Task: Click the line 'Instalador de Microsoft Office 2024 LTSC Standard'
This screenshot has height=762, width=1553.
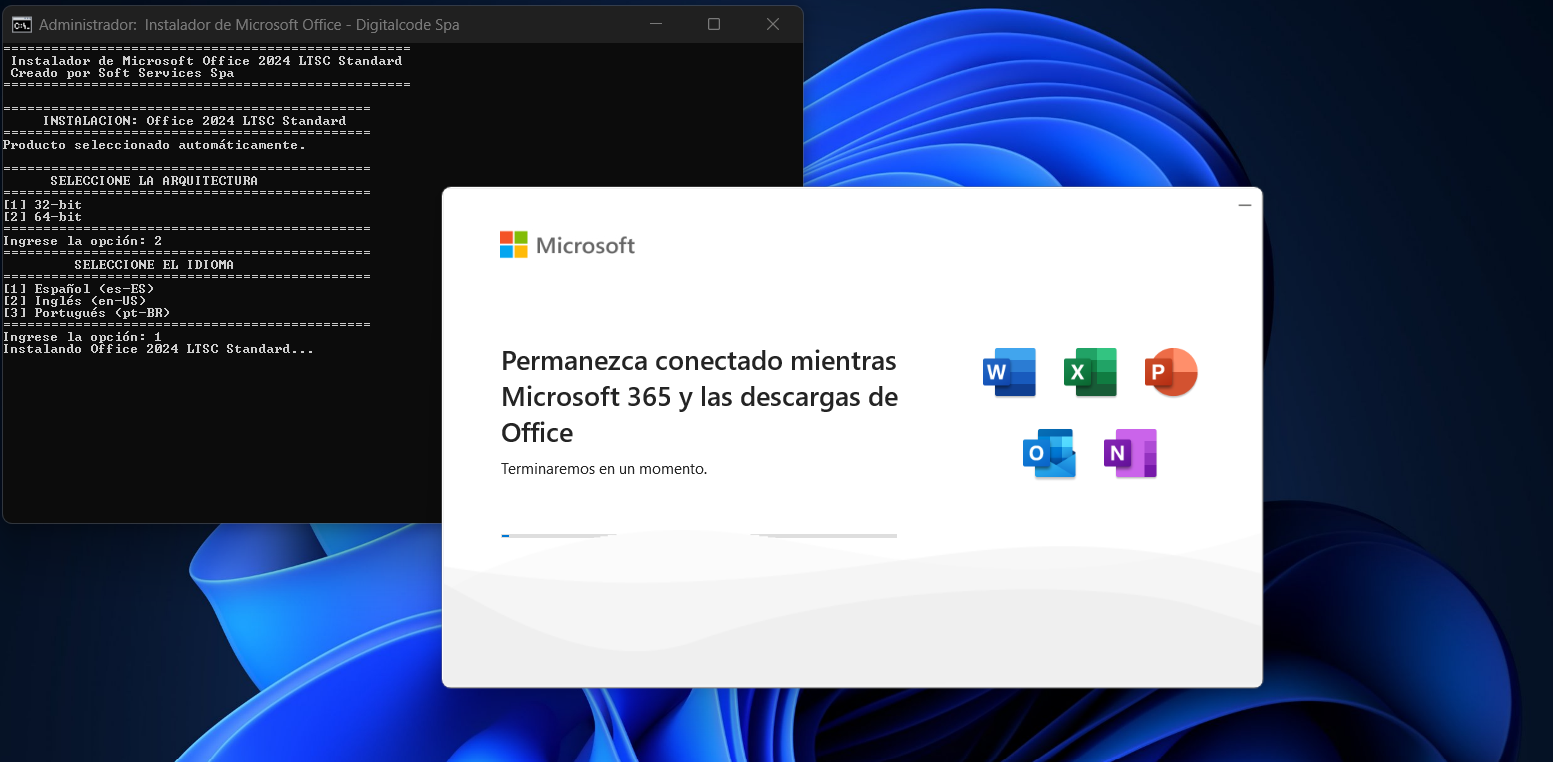Action: click(x=207, y=61)
